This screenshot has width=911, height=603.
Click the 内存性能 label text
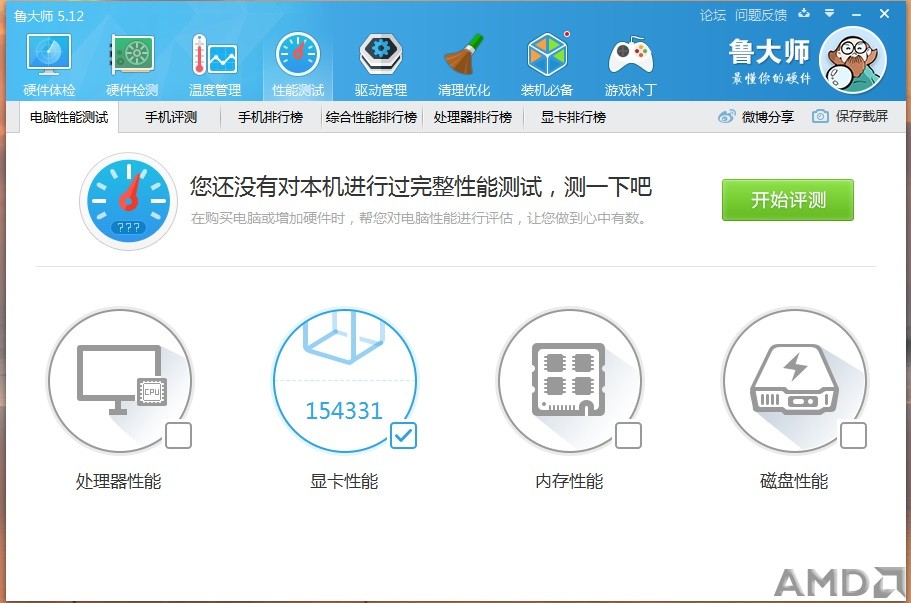[x=569, y=482]
